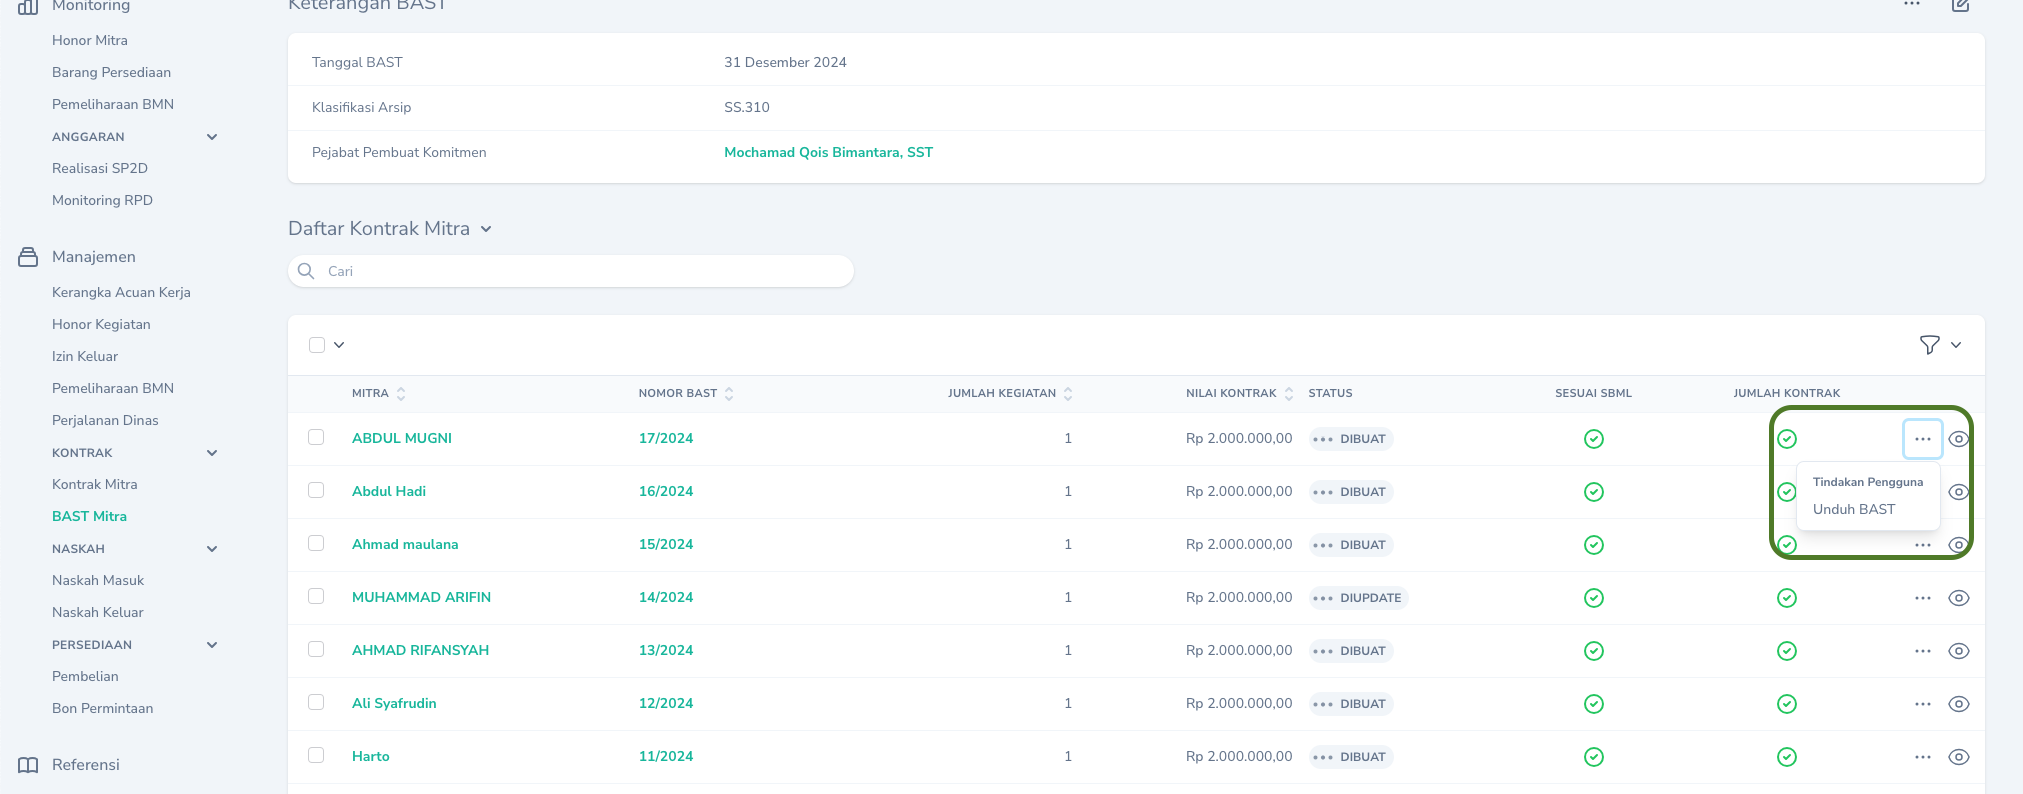Tick the checkbox for Ali Syafrudin
The height and width of the screenshot is (794, 2023).
pos(316,702)
